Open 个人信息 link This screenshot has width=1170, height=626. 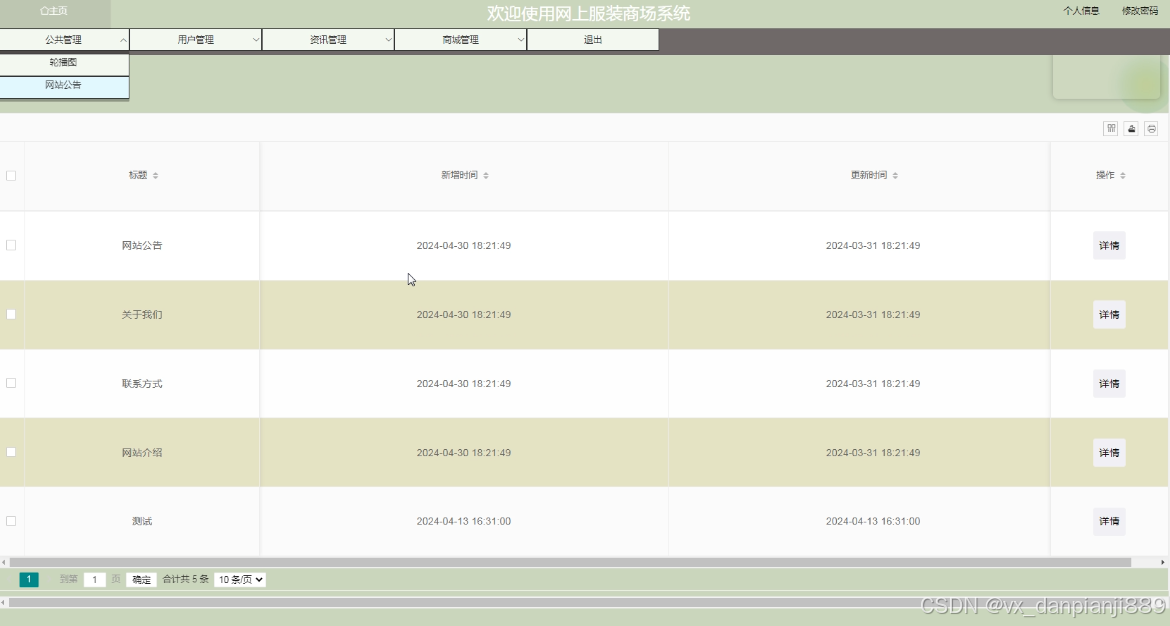[1081, 10]
